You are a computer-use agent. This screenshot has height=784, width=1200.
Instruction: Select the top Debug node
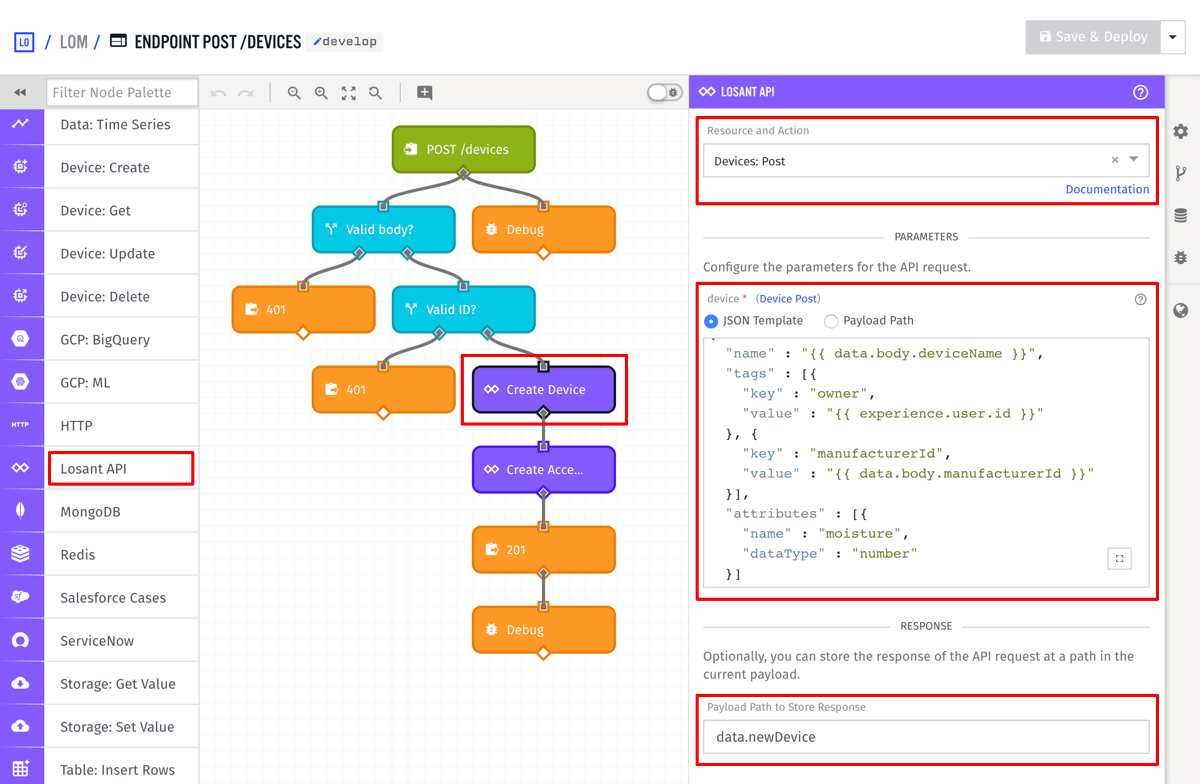point(544,229)
